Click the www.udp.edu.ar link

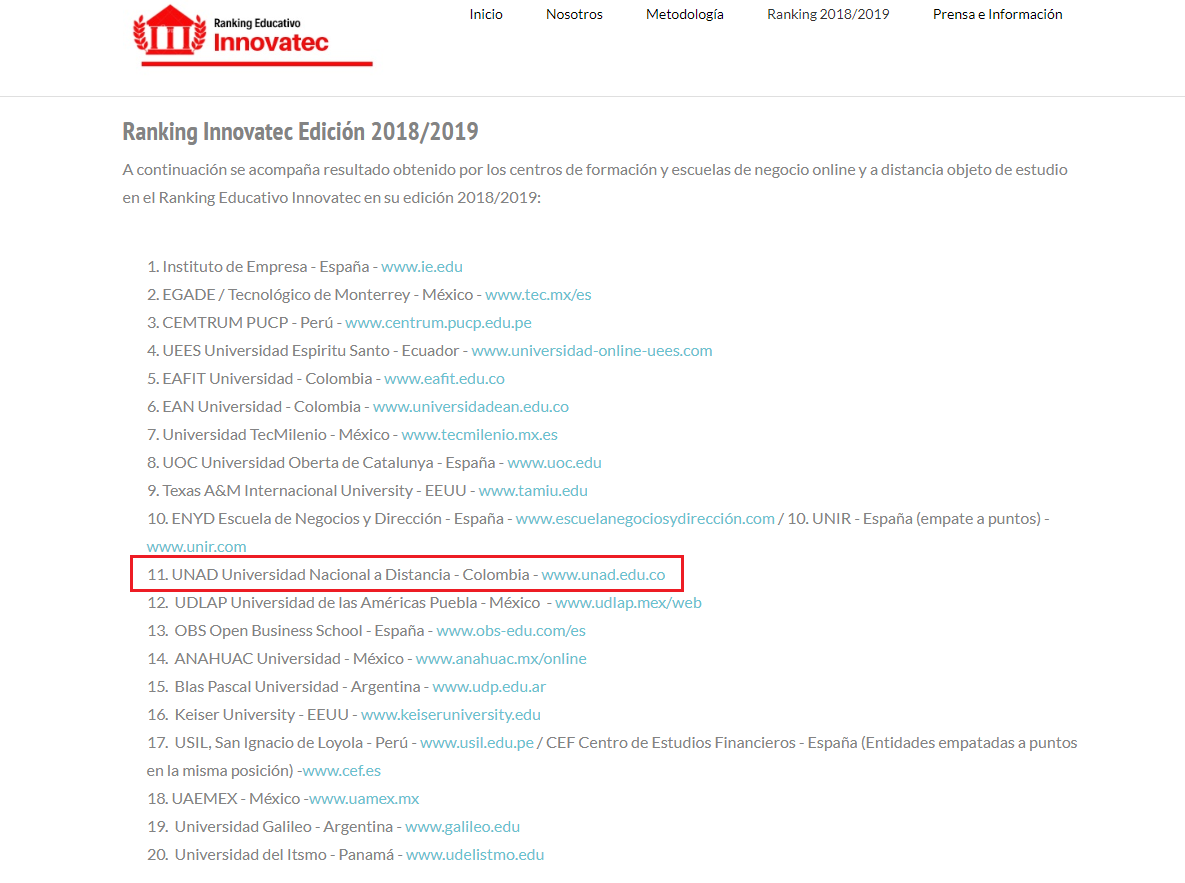489,686
